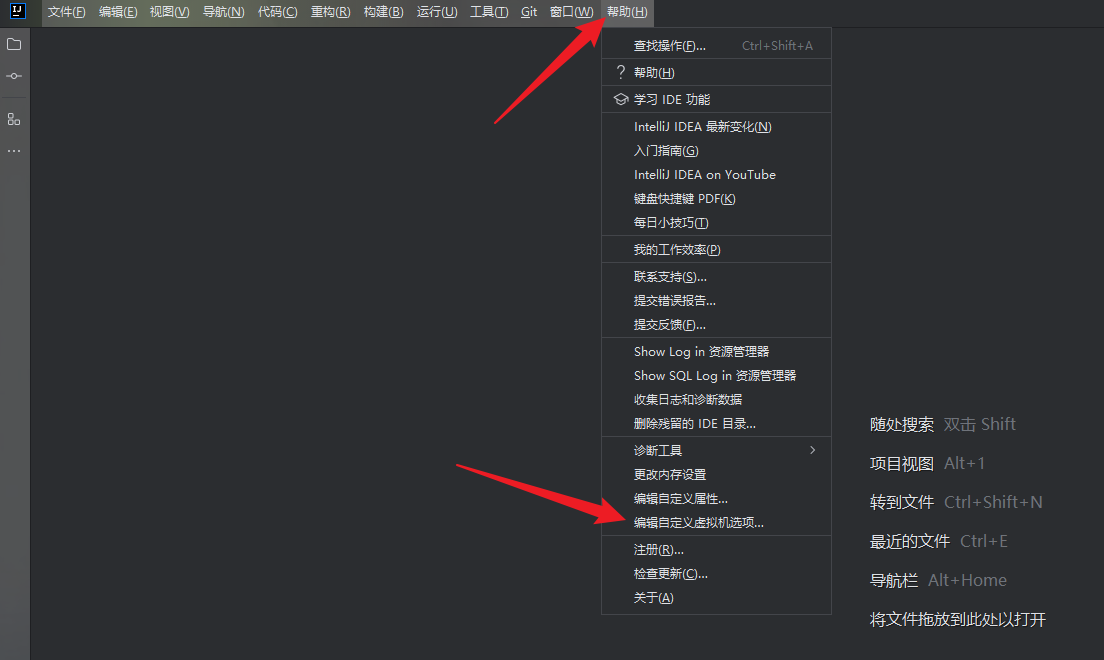Open the 视图(V) menu
The image size is (1104, 660).
(x=170, y=12)
